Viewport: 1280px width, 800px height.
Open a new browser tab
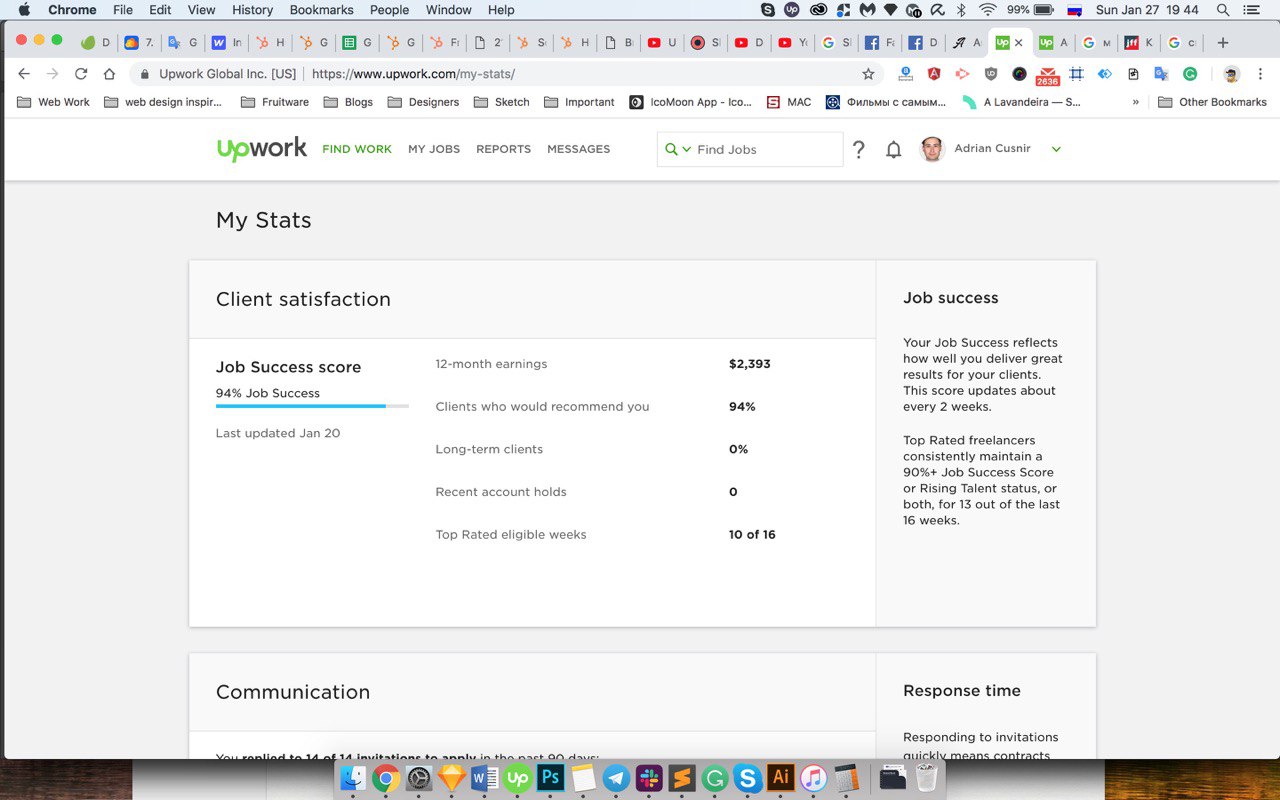coord(1222,43)
